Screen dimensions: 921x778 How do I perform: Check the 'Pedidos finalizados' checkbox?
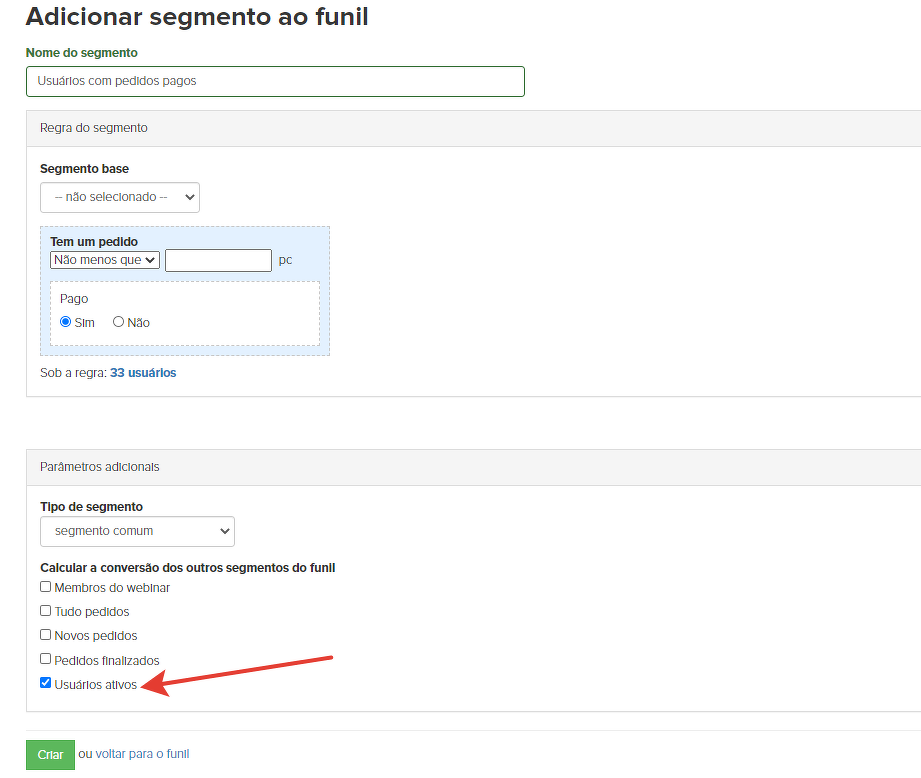pyautogui.click(x=45, y=659)
